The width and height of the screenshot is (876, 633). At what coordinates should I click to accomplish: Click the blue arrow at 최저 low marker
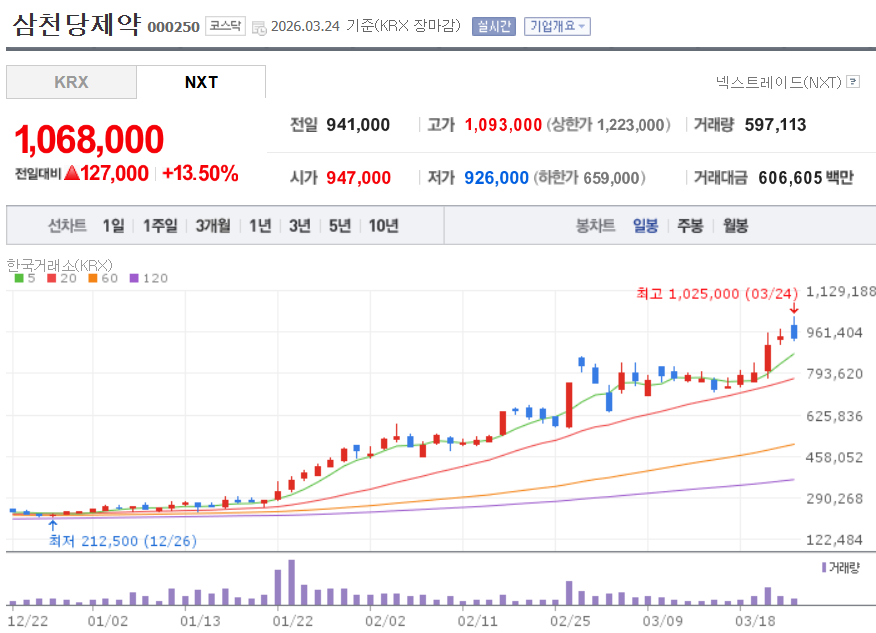pyautogui.click(x=52, y=524)
